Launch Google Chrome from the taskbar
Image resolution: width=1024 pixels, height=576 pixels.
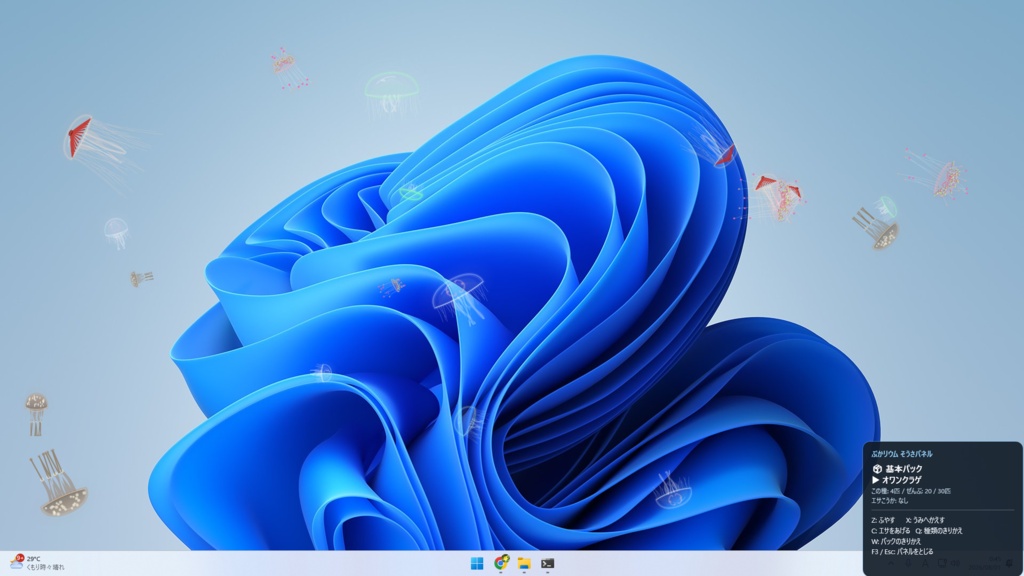coord(501,563)
